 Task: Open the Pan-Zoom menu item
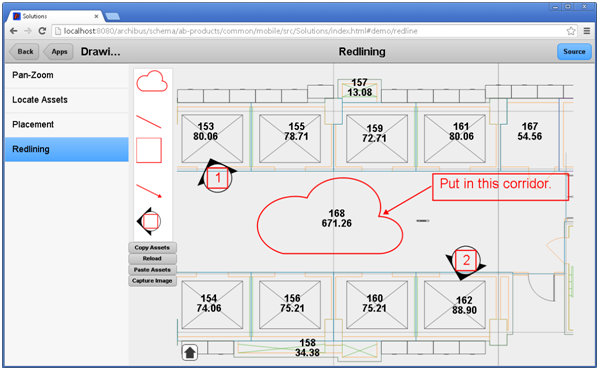(67, 75)
